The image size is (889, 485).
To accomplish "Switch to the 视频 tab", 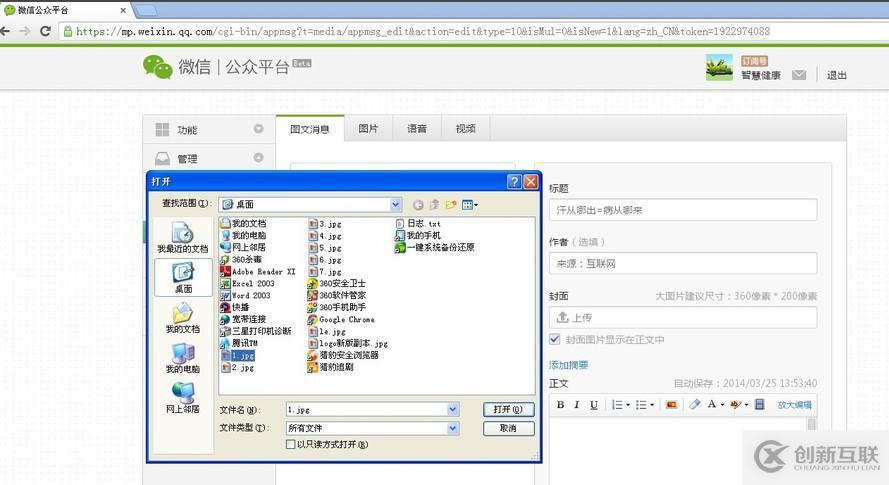I will click(x=465, y=129).
